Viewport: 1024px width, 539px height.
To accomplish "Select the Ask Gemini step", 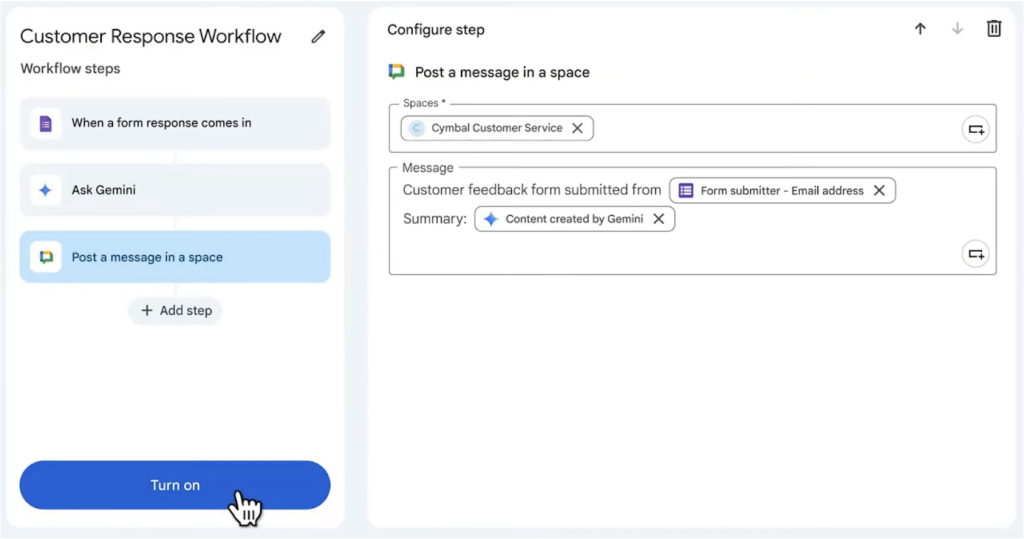I will (175, 190).
